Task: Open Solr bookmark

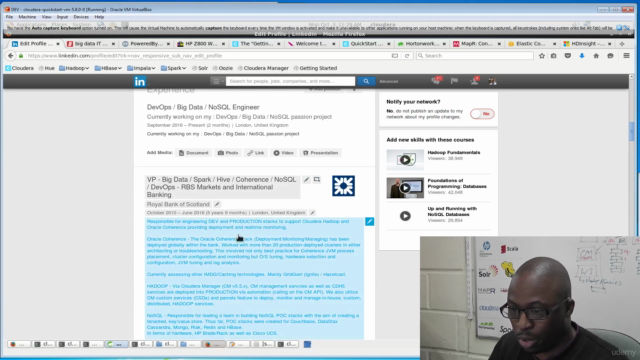Action: coord(200,68)
